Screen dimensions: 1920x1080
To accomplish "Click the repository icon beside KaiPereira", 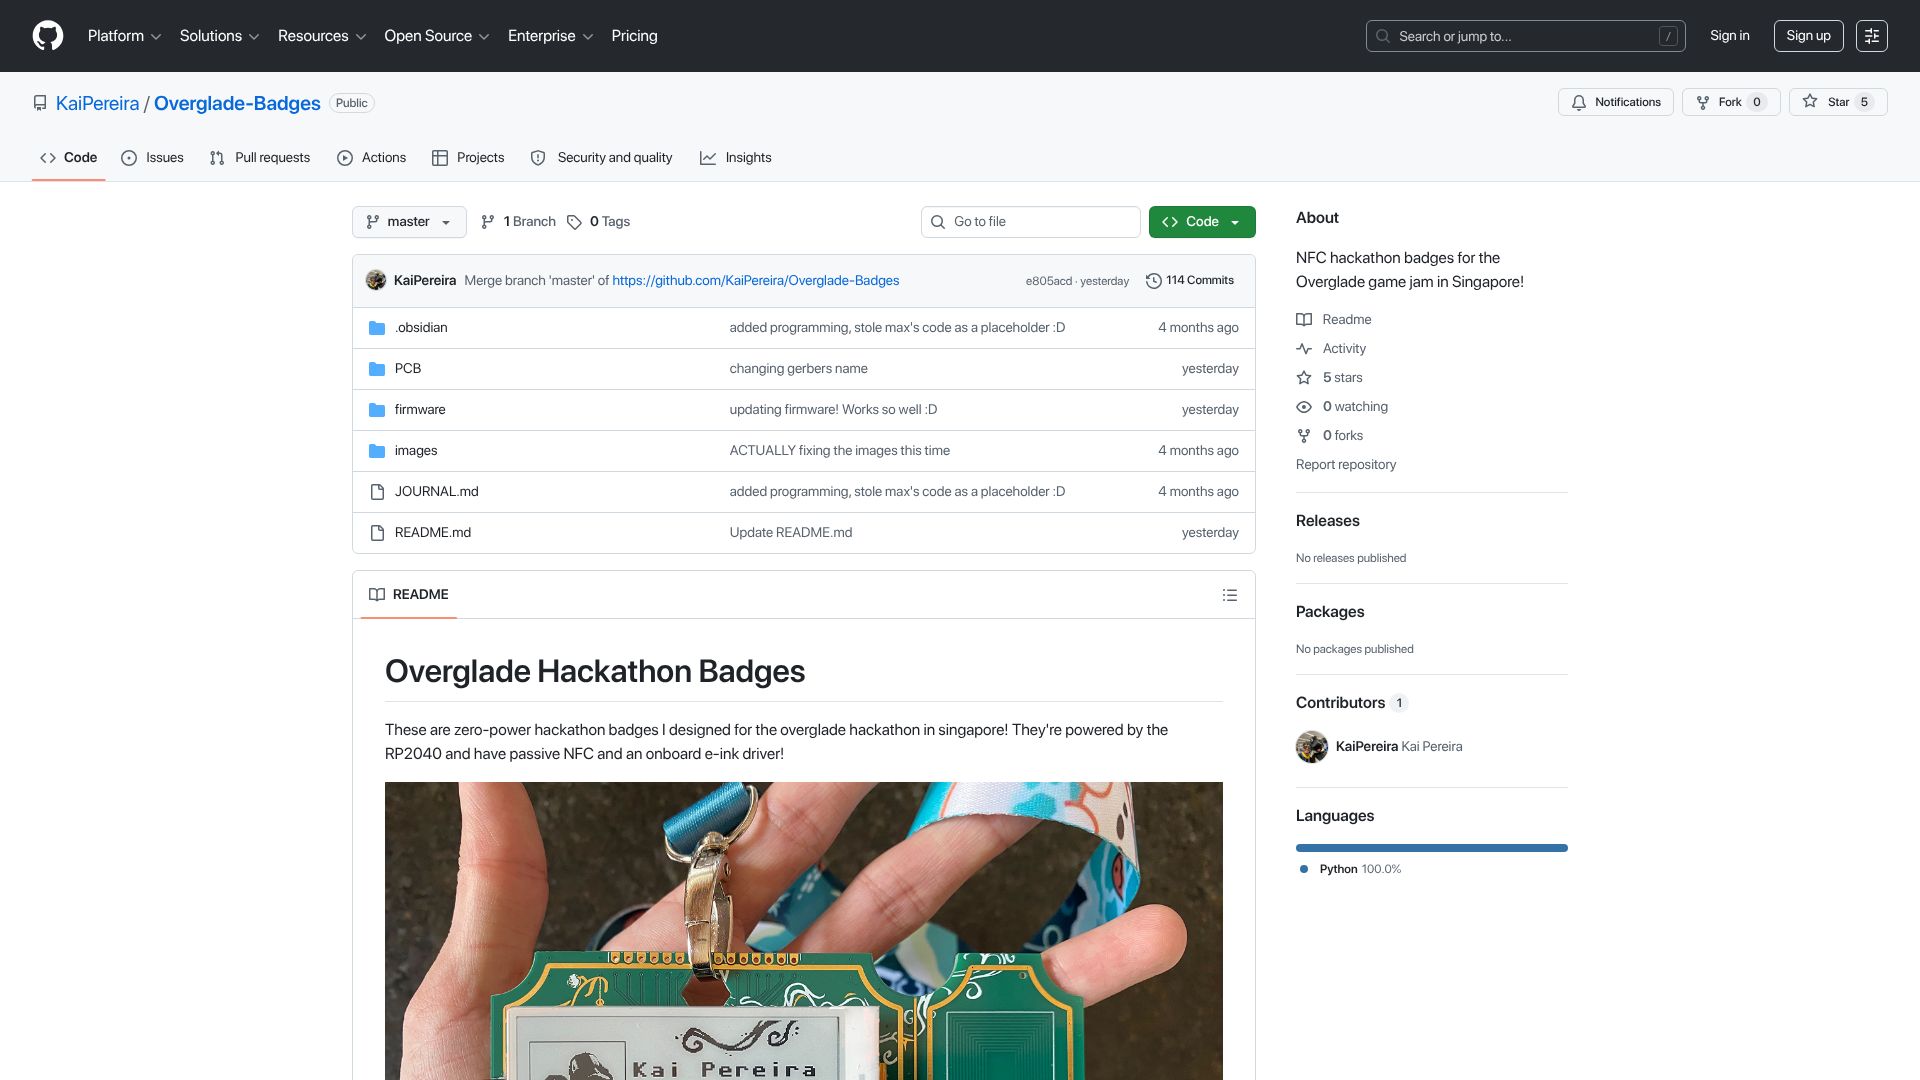I will point(40,103).
